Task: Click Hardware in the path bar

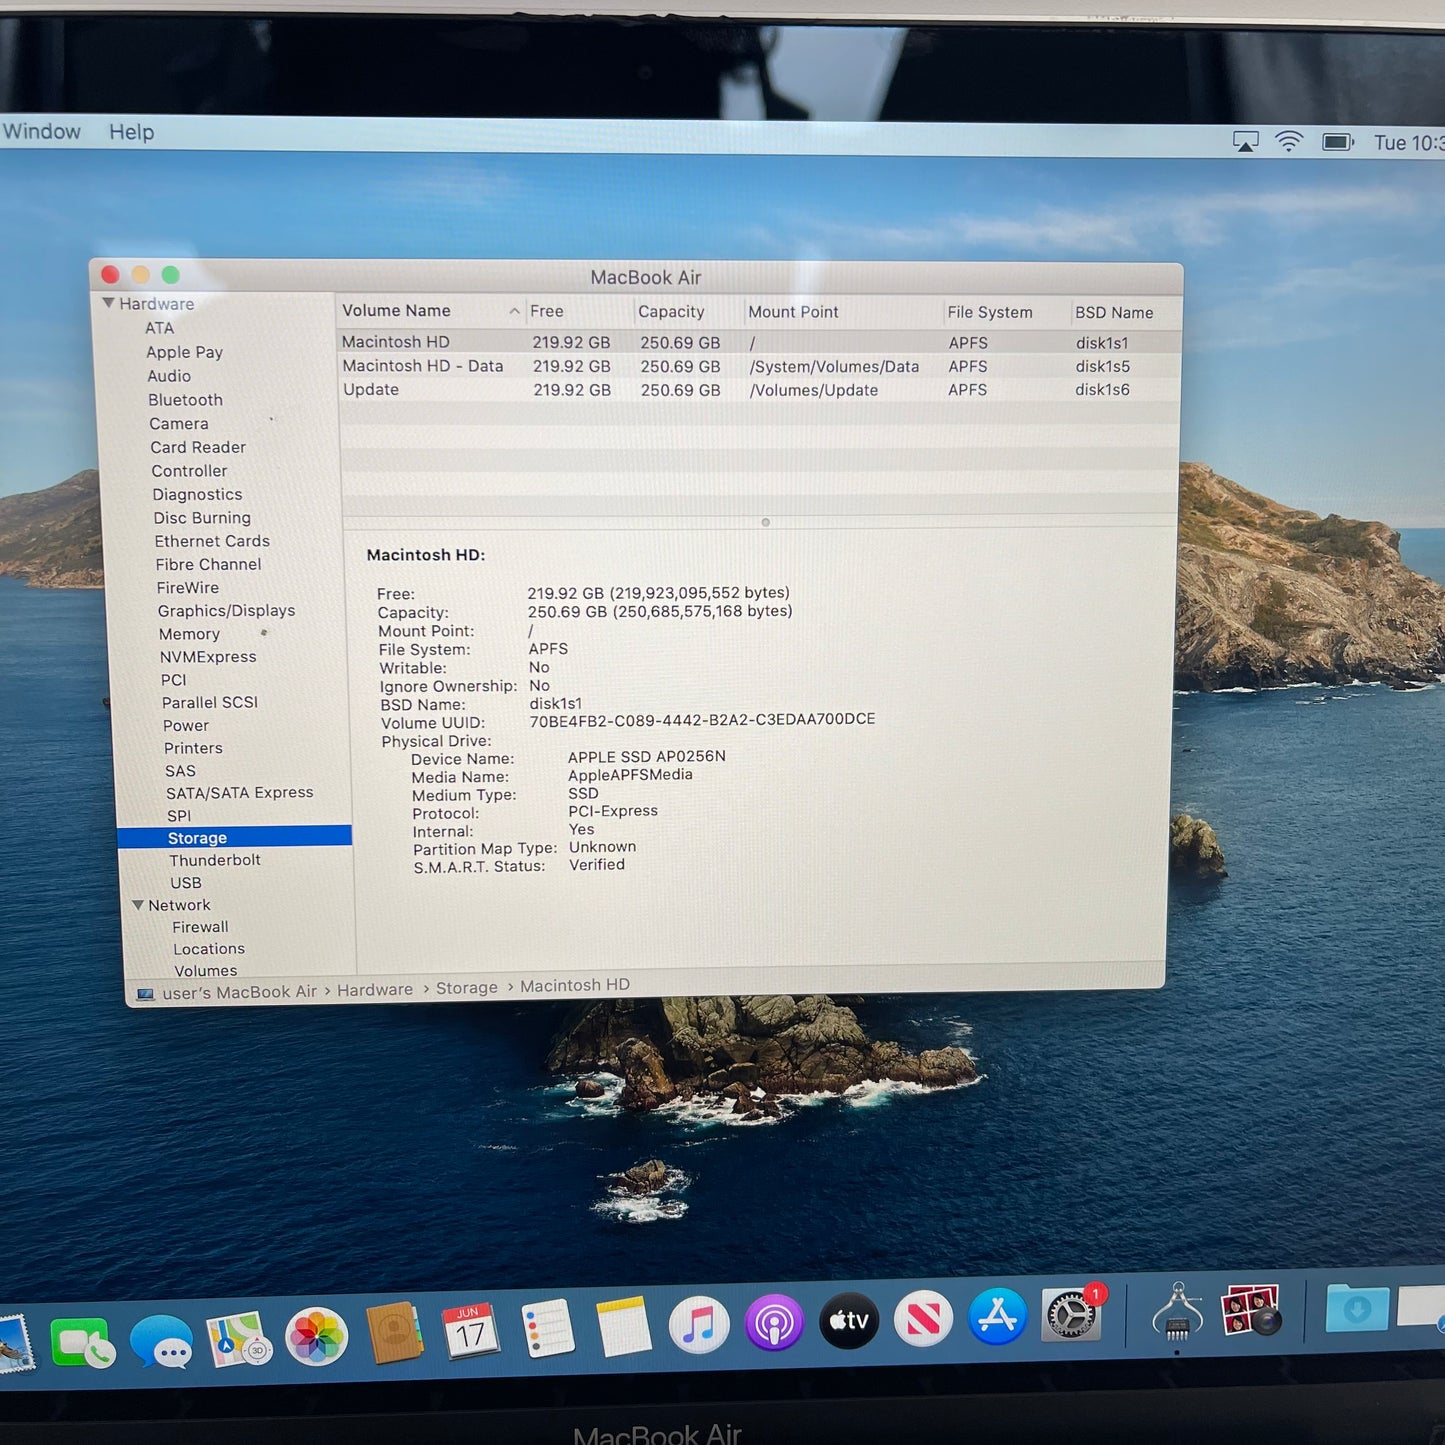Action: coord(375,989)
